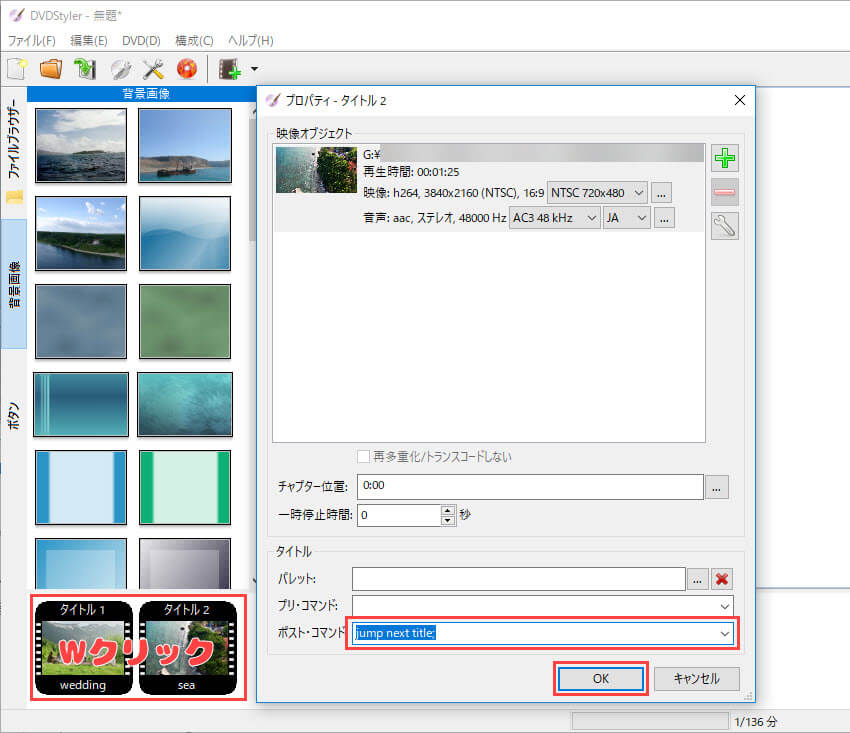This screenshot has width=850, height=733.
Task: Click the キャンセル button
Action: click(x=697, y=678)
